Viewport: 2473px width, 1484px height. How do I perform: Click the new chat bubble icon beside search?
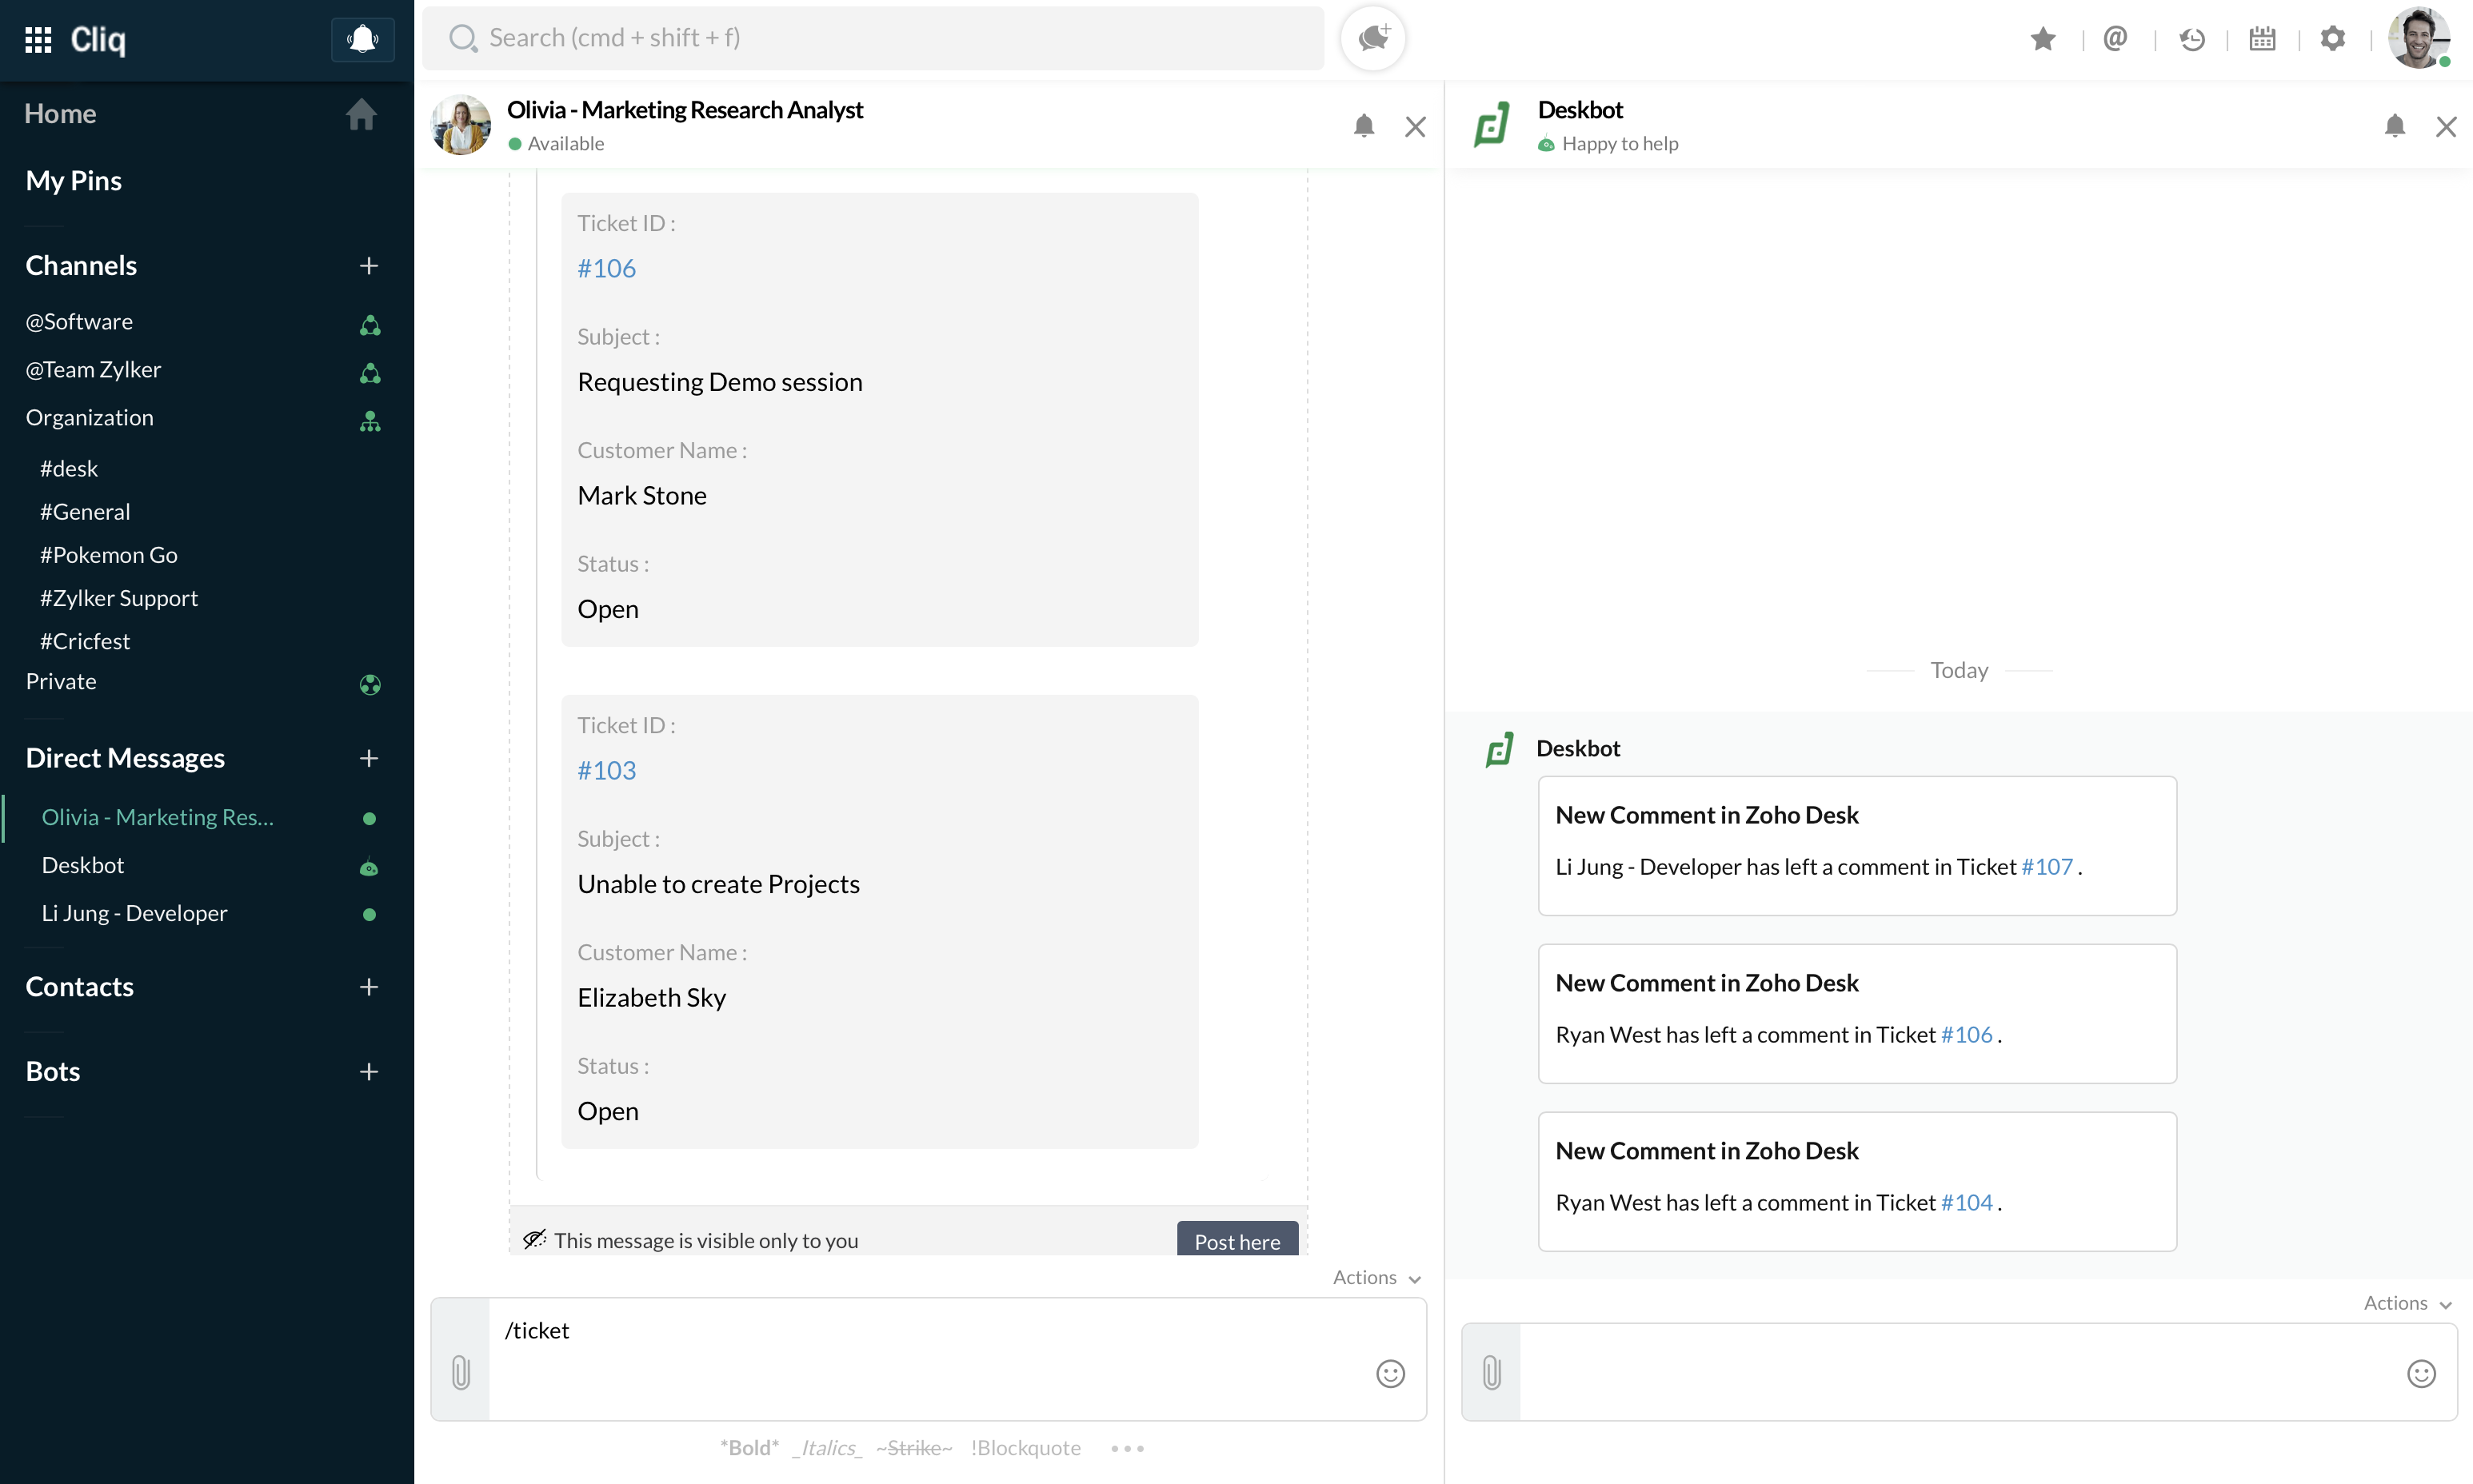tap(1372, 38)
